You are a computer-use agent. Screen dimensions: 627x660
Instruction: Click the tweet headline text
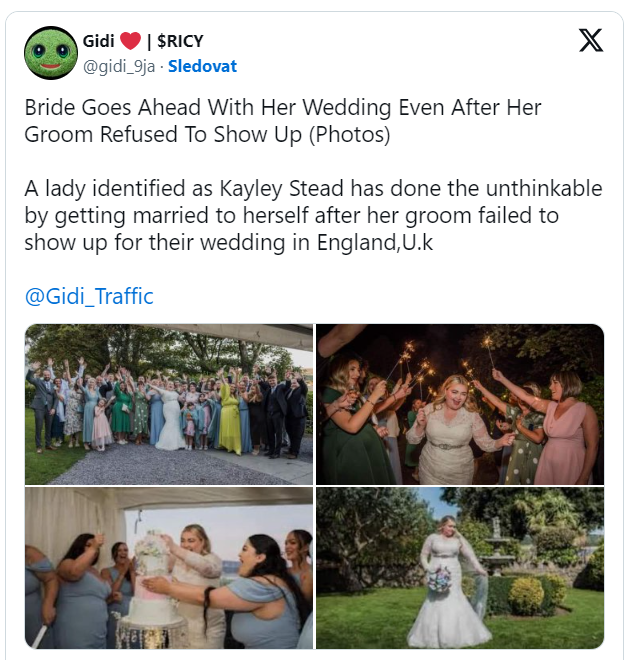coord(283,120)
